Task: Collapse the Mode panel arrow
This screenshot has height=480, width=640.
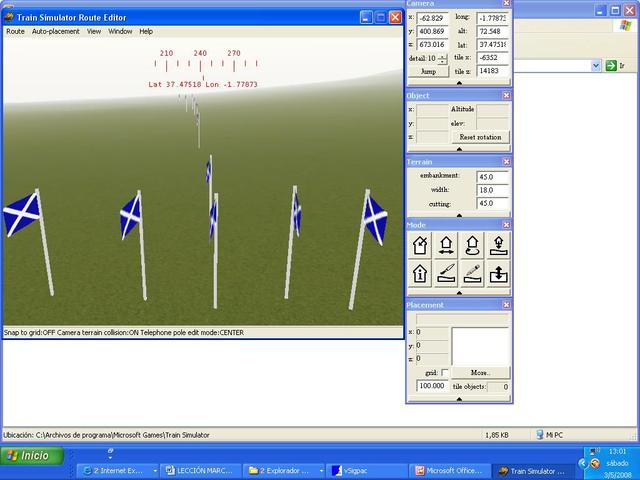Action: 459,292
